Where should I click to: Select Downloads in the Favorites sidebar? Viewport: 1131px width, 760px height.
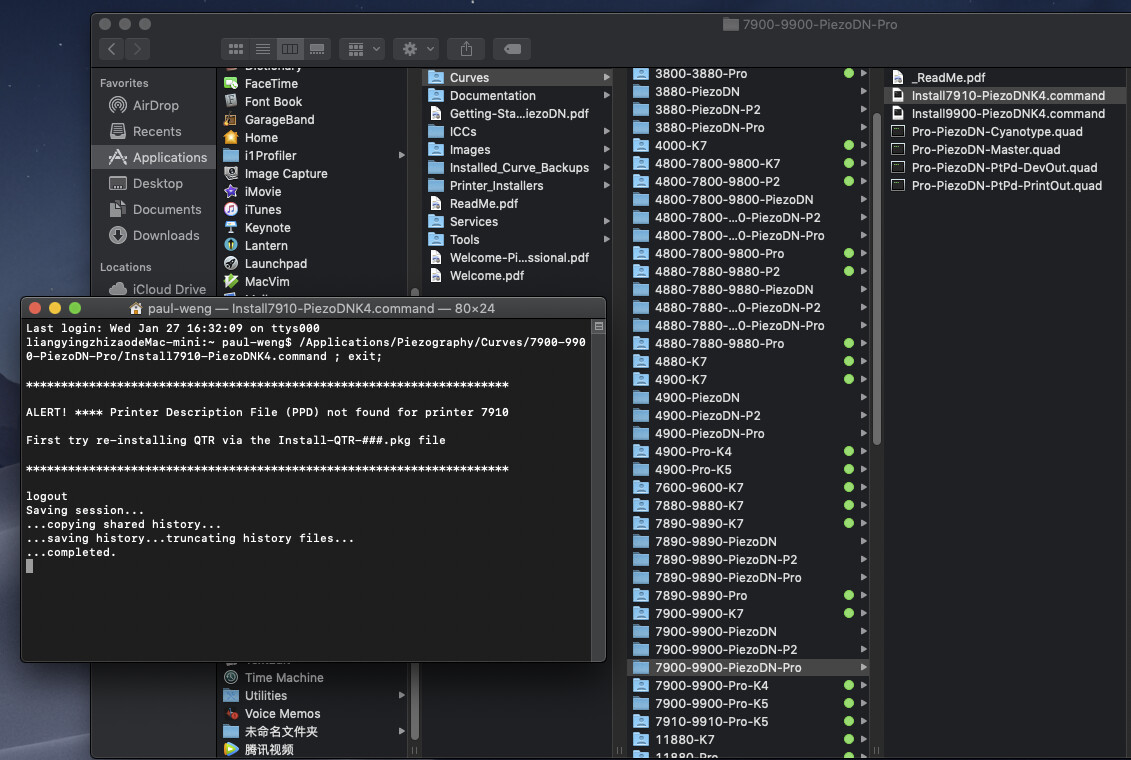165,235
